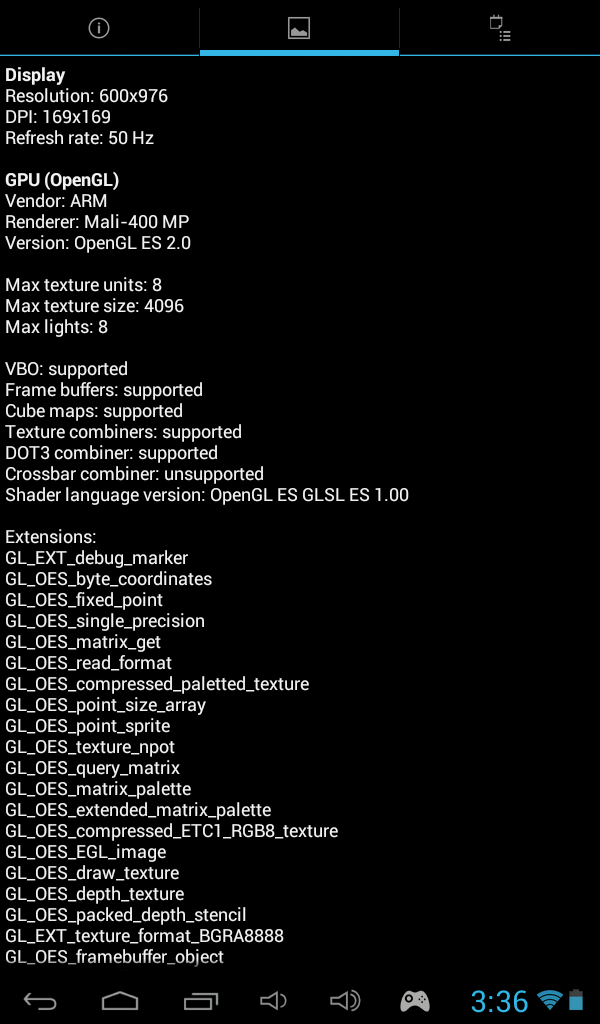Image resolution: width=600 pixels, height=1024 pixels.
Task: Select the GL_EXT_debug_marker extension line
Action: (x=97, y=558)
